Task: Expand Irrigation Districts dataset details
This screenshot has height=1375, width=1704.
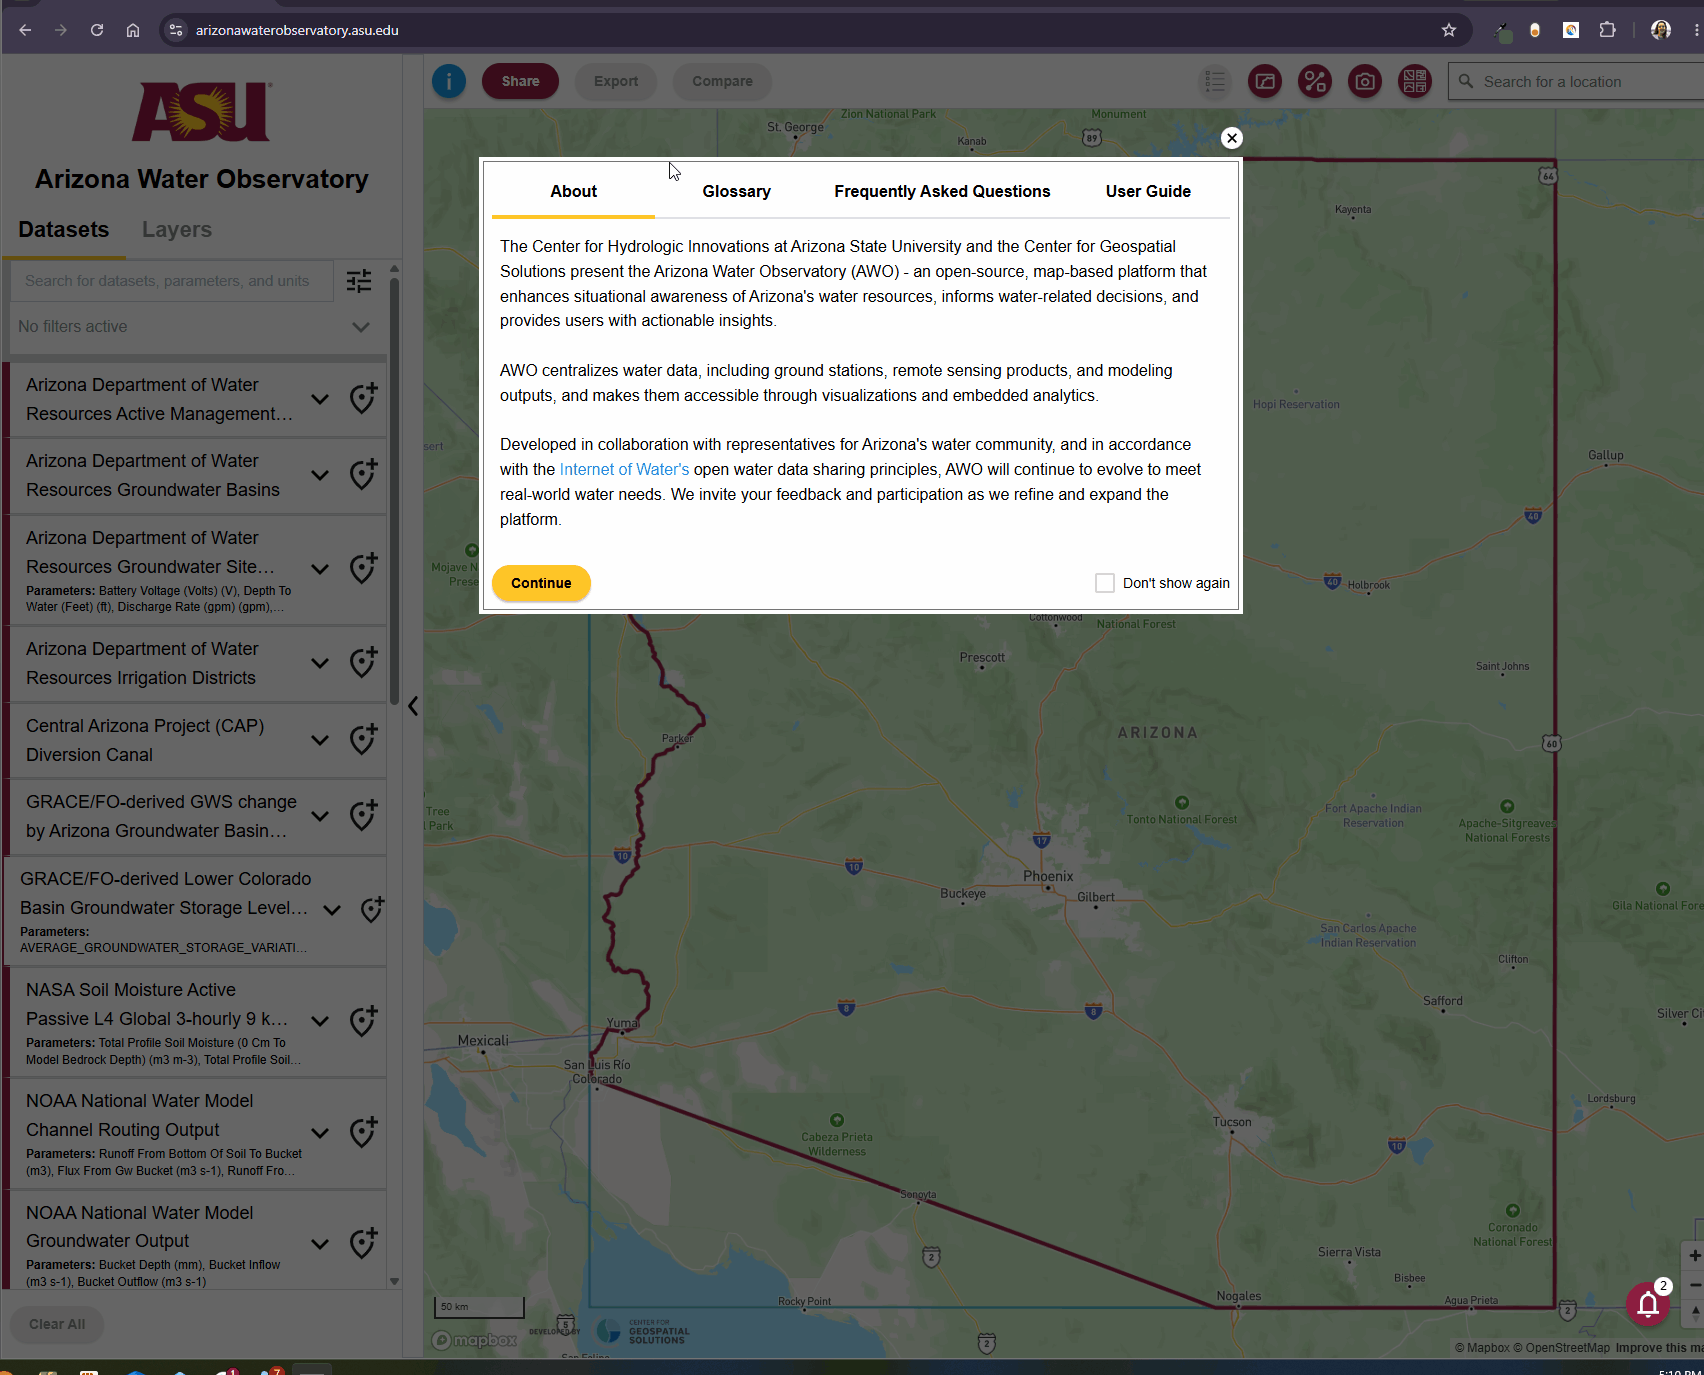Action: pos(320,663)
